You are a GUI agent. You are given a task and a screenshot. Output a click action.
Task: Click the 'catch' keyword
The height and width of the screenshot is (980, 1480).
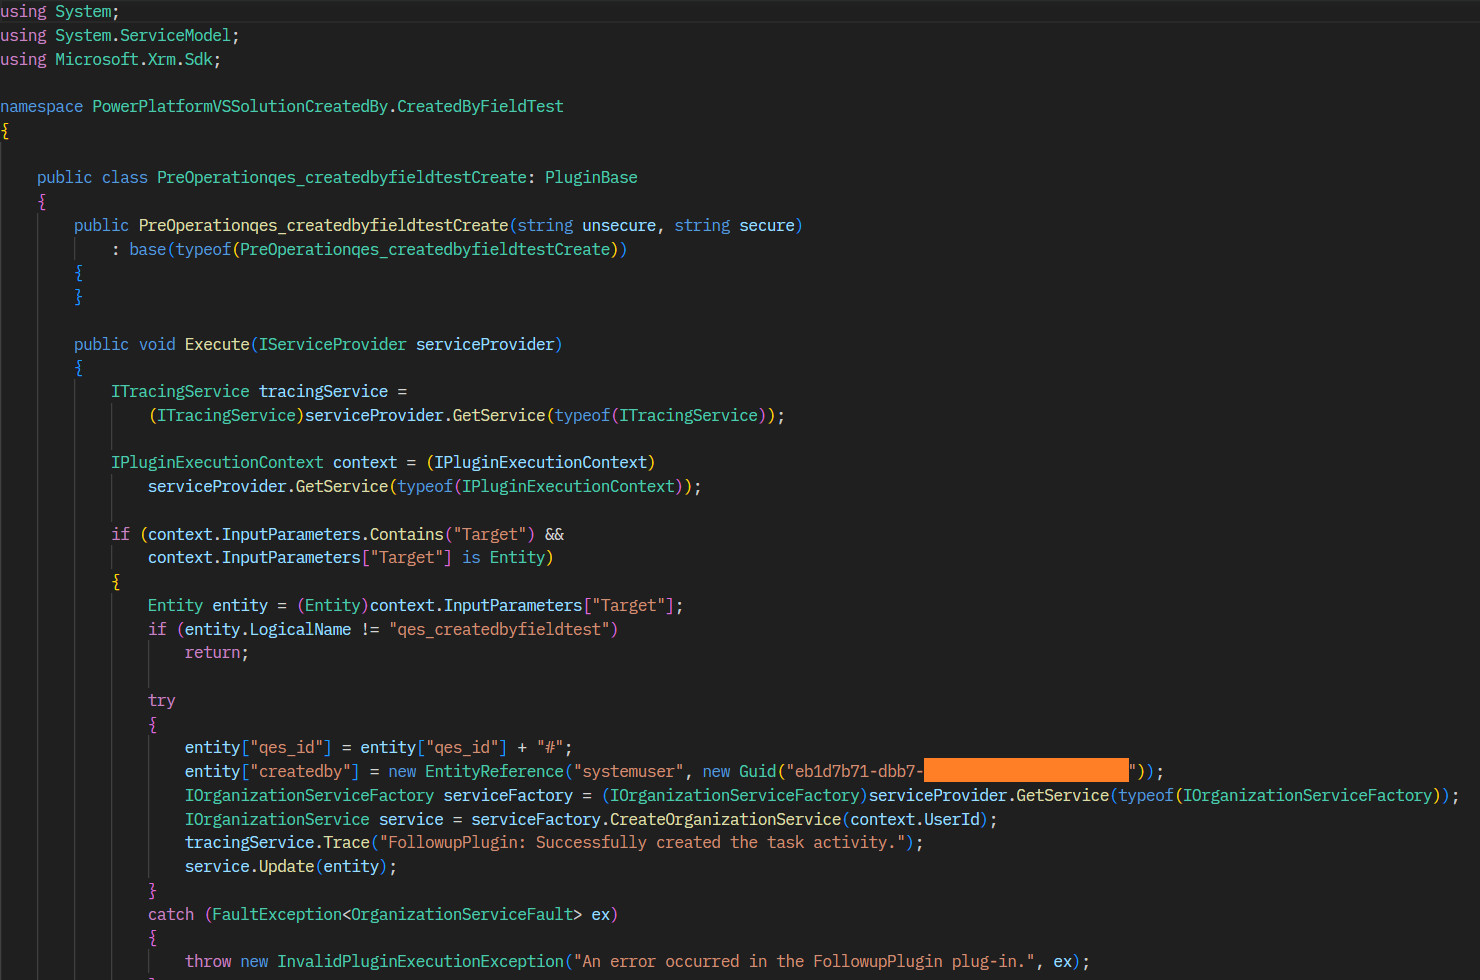click(171, 915)
